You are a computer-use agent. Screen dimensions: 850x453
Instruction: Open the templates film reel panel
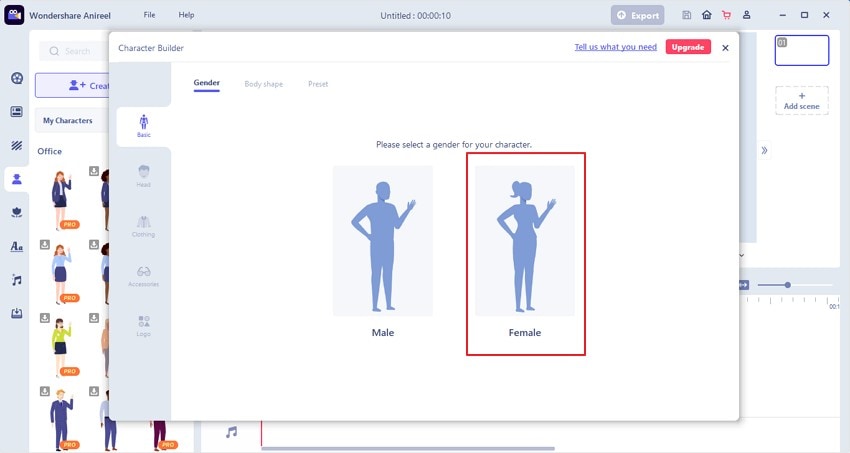(17, 78)
